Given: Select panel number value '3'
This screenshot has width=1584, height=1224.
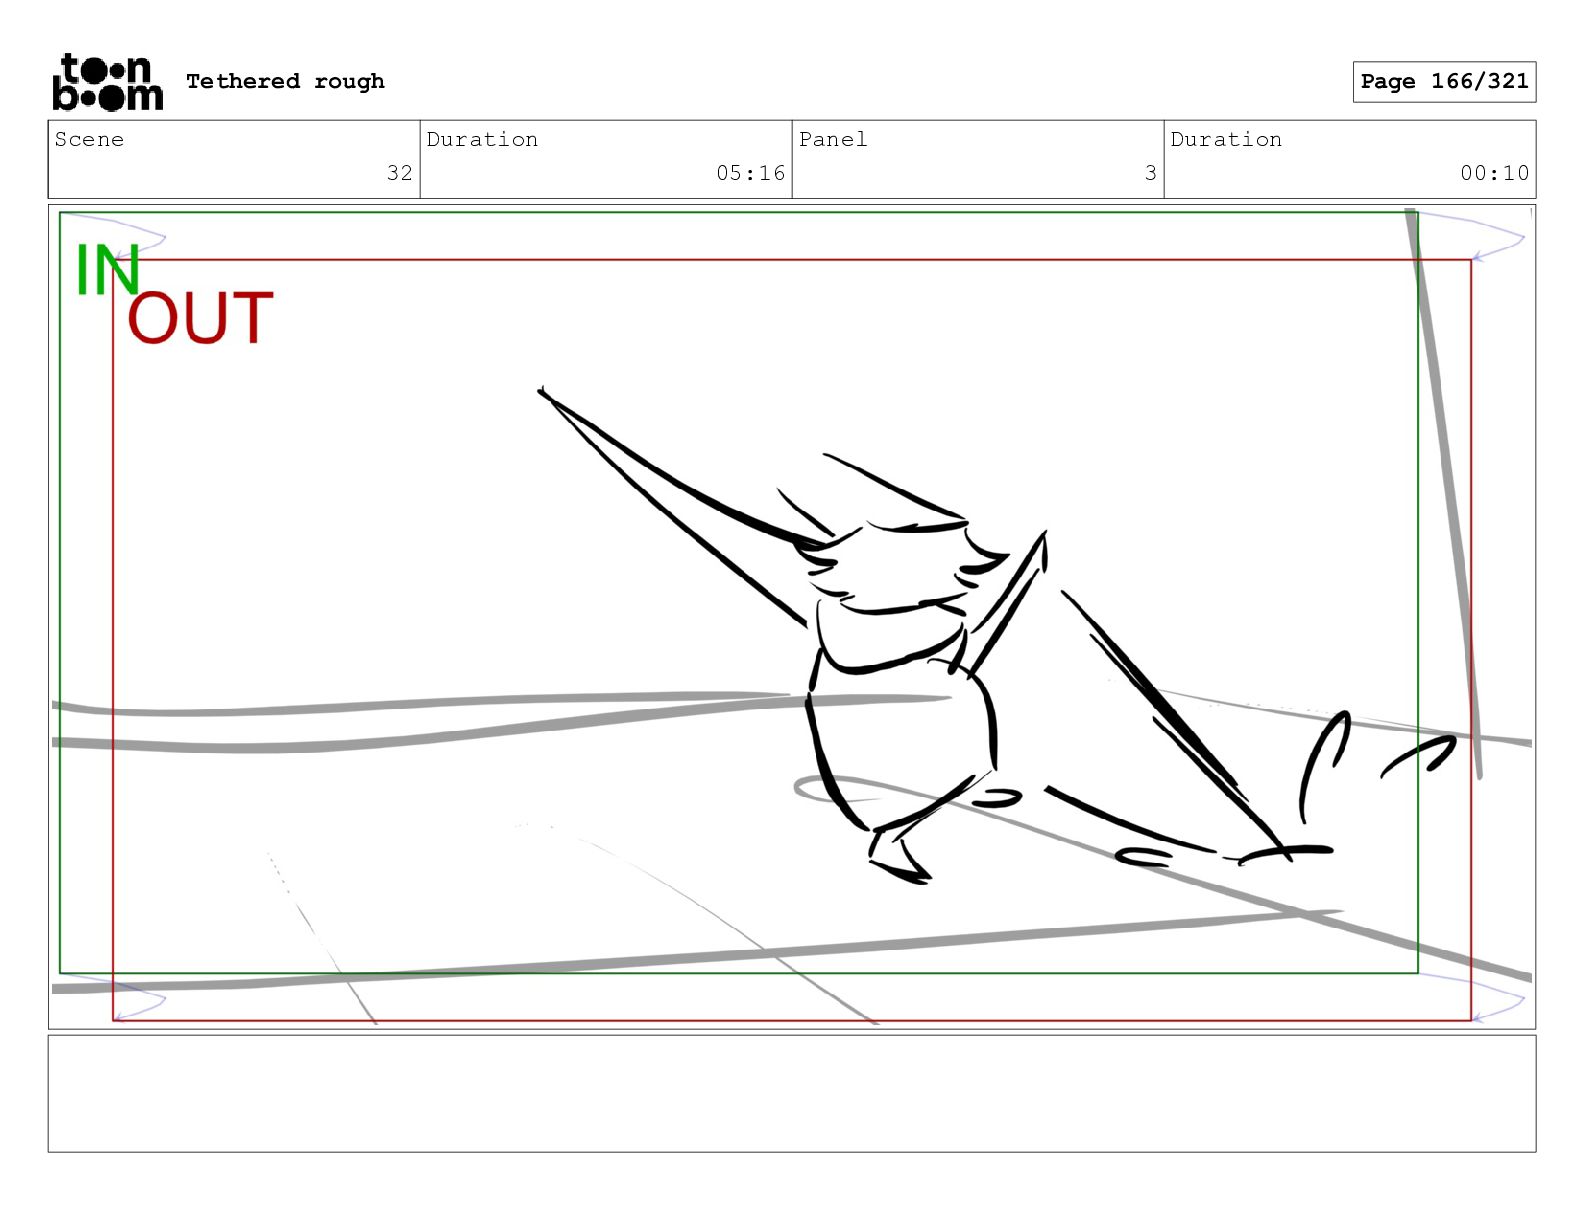Looking at the screenshot, I should point(1151,173).
